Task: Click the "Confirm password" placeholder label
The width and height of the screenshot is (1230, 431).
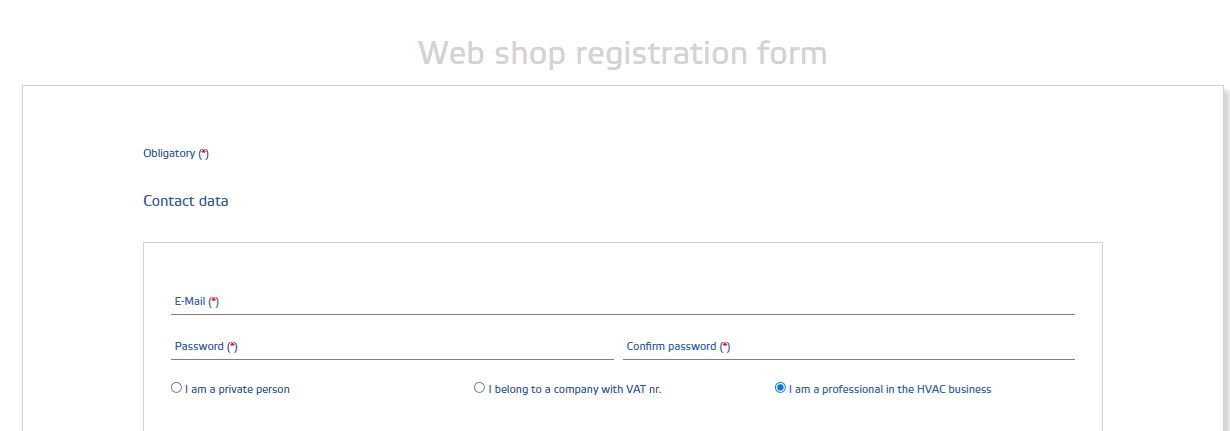Action: click(x=671, y=346)
